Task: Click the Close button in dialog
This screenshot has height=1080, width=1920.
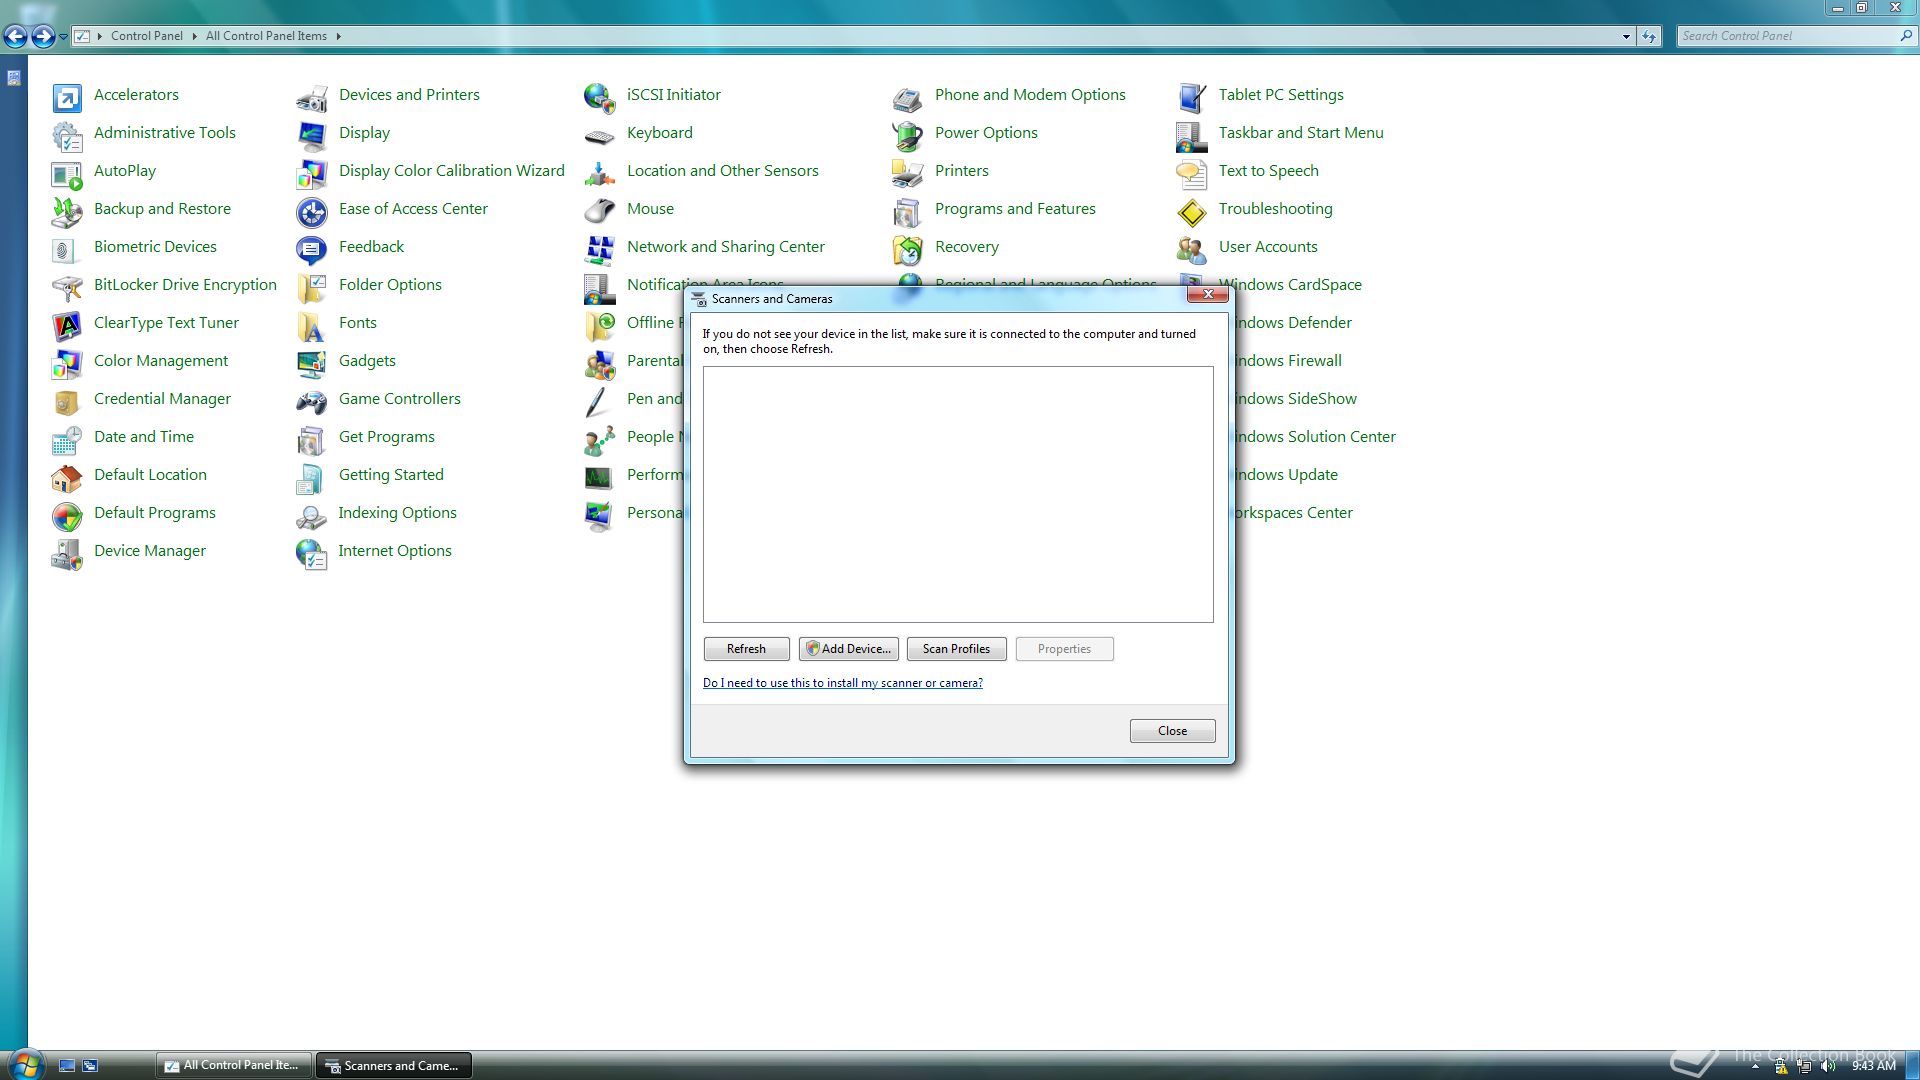Action: point(1172,731)
